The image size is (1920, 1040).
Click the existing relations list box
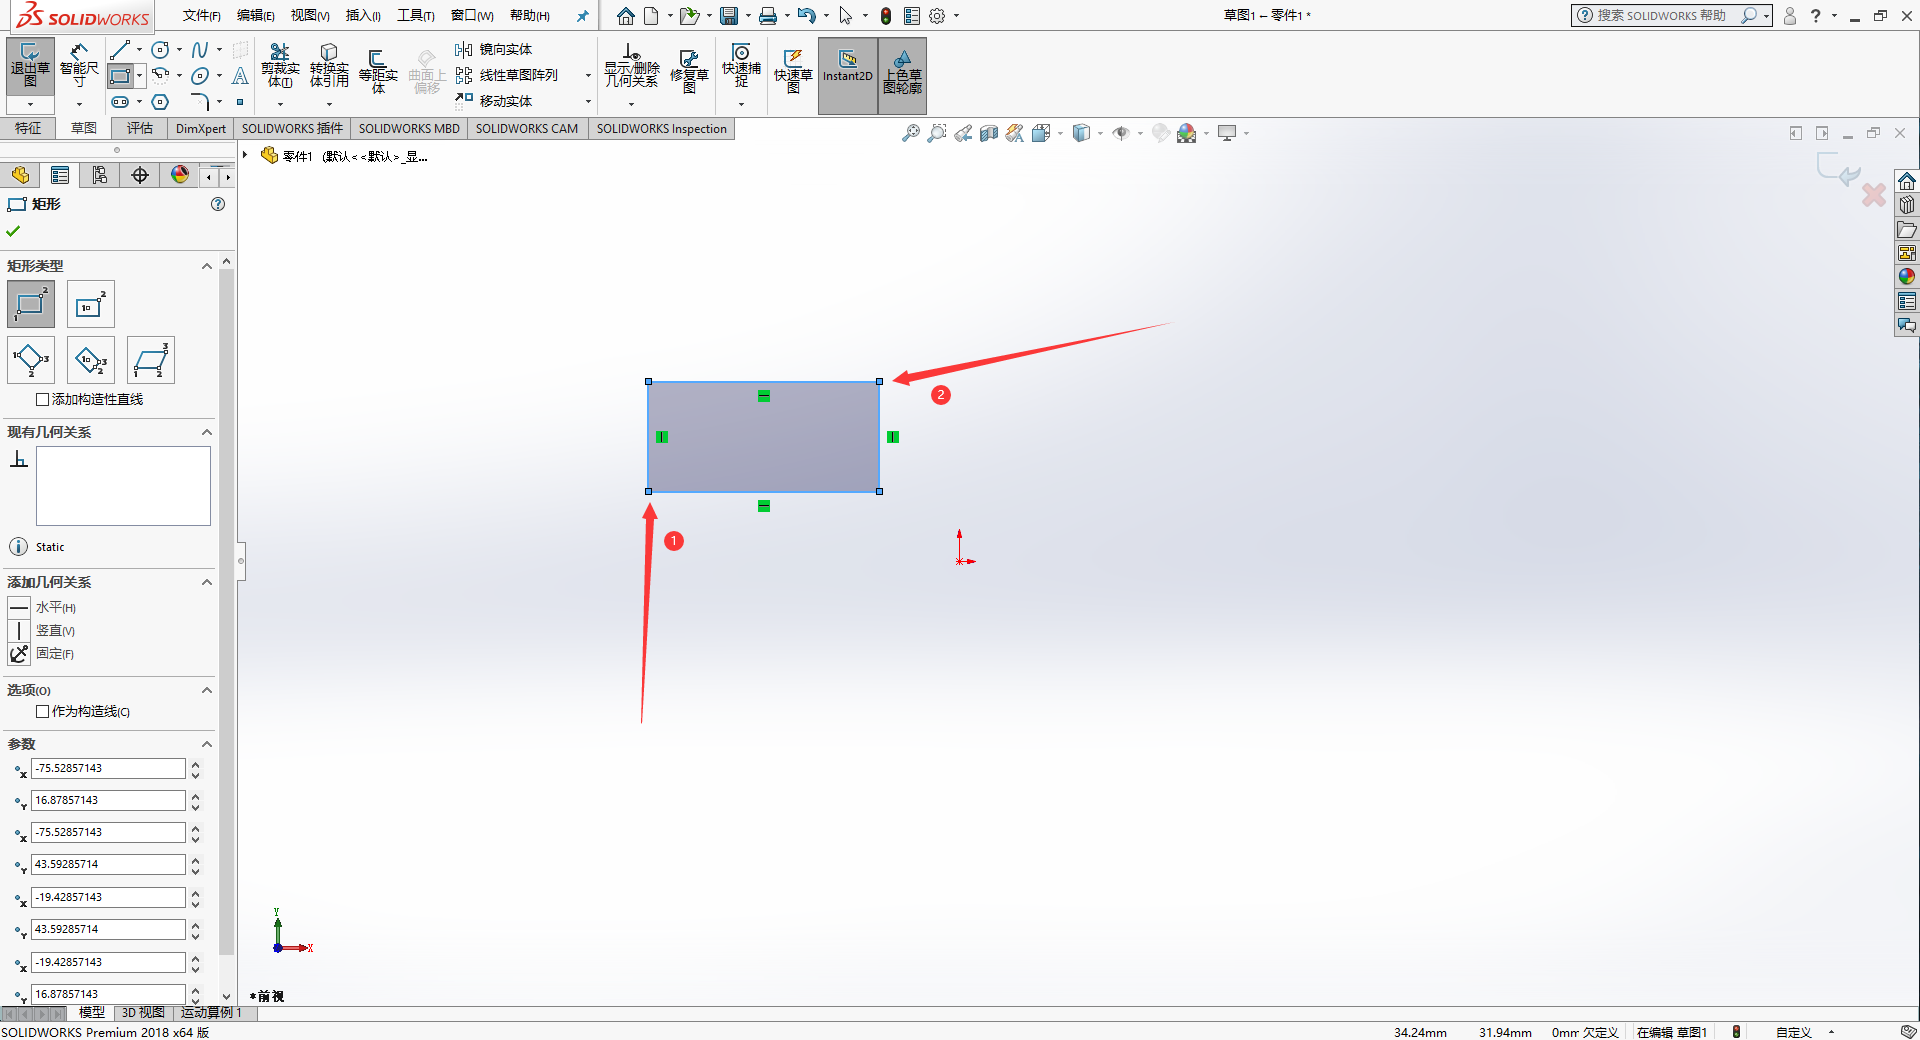tap(123, 486)
